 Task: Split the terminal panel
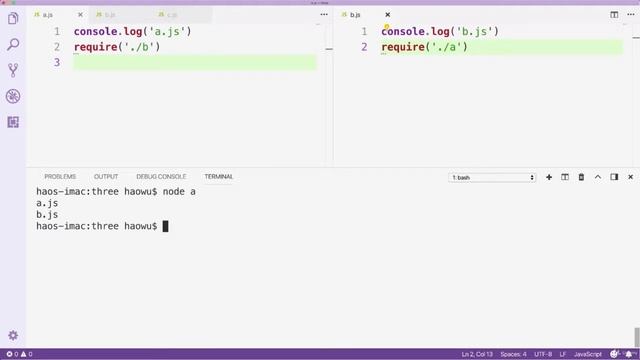pos(565,177)
